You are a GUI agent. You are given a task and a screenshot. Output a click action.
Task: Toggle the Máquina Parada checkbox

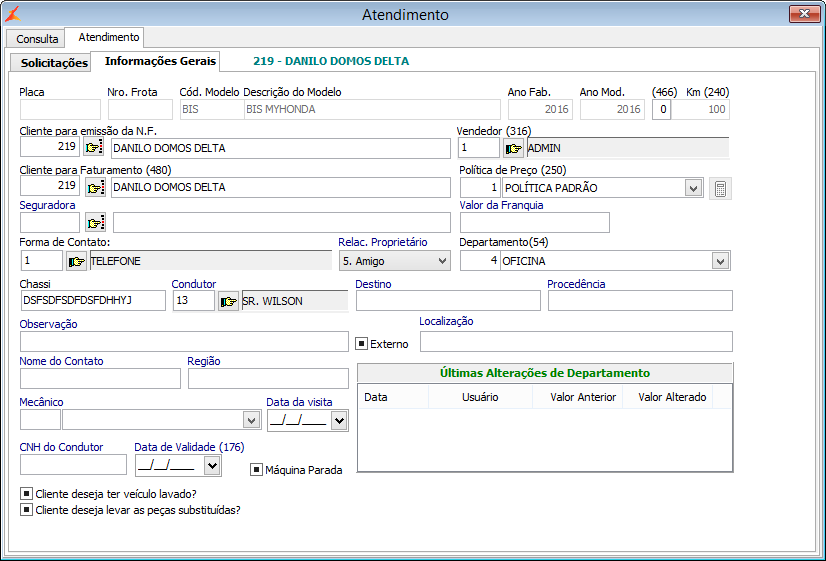(256, 469)
